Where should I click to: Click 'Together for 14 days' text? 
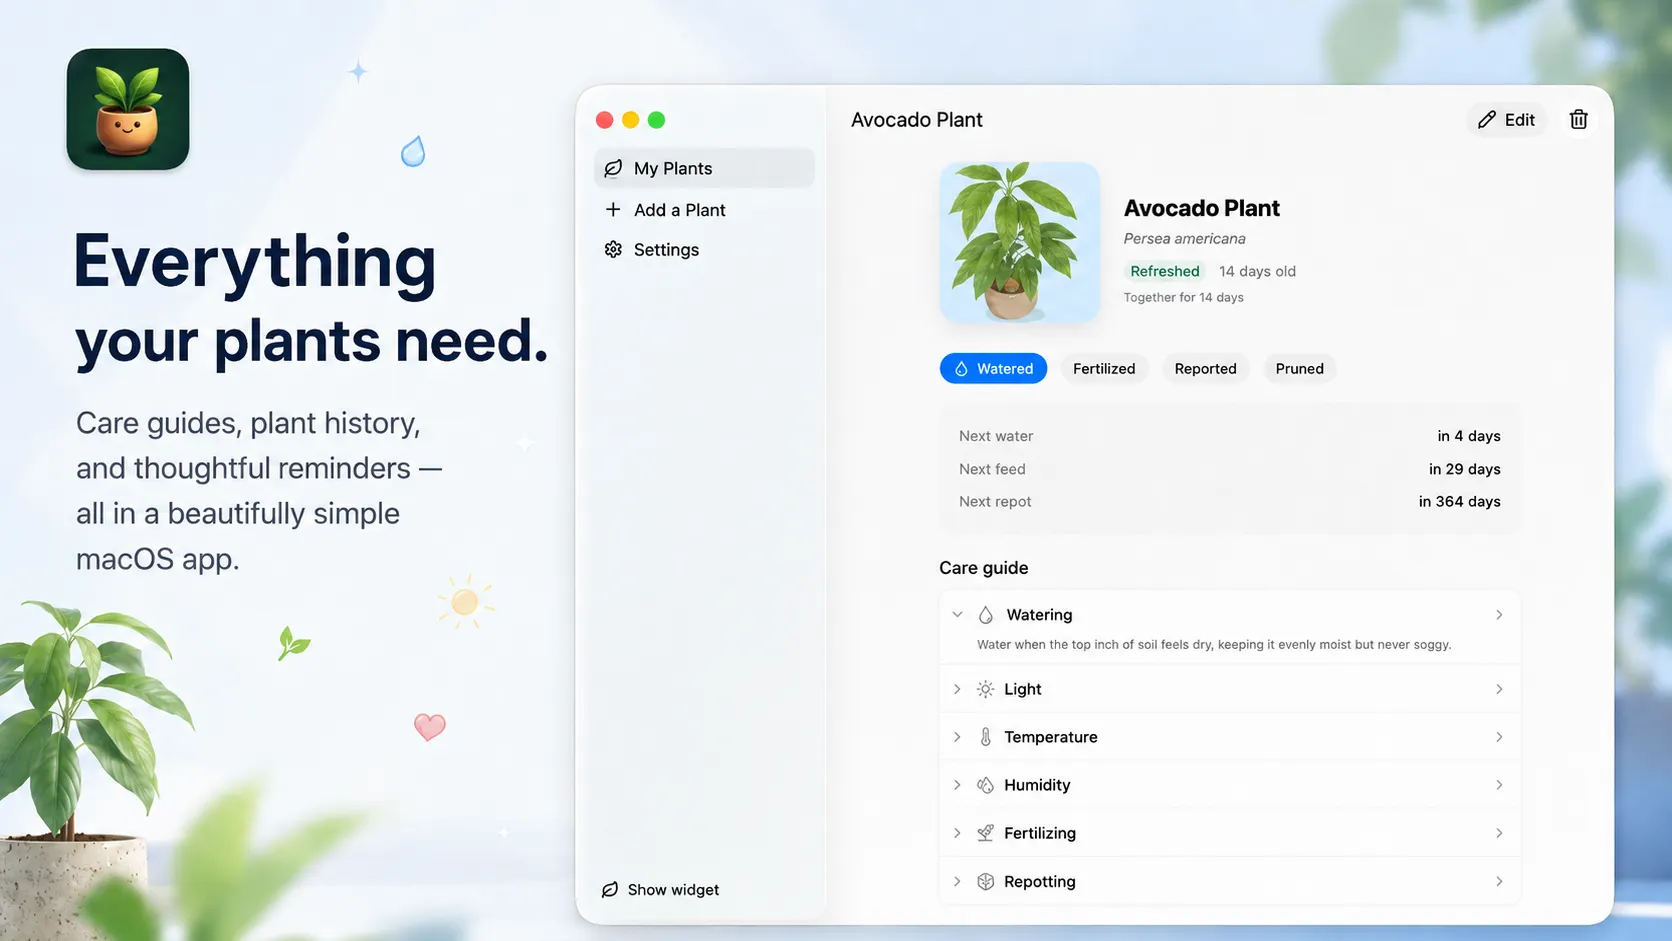[1183, 297]
